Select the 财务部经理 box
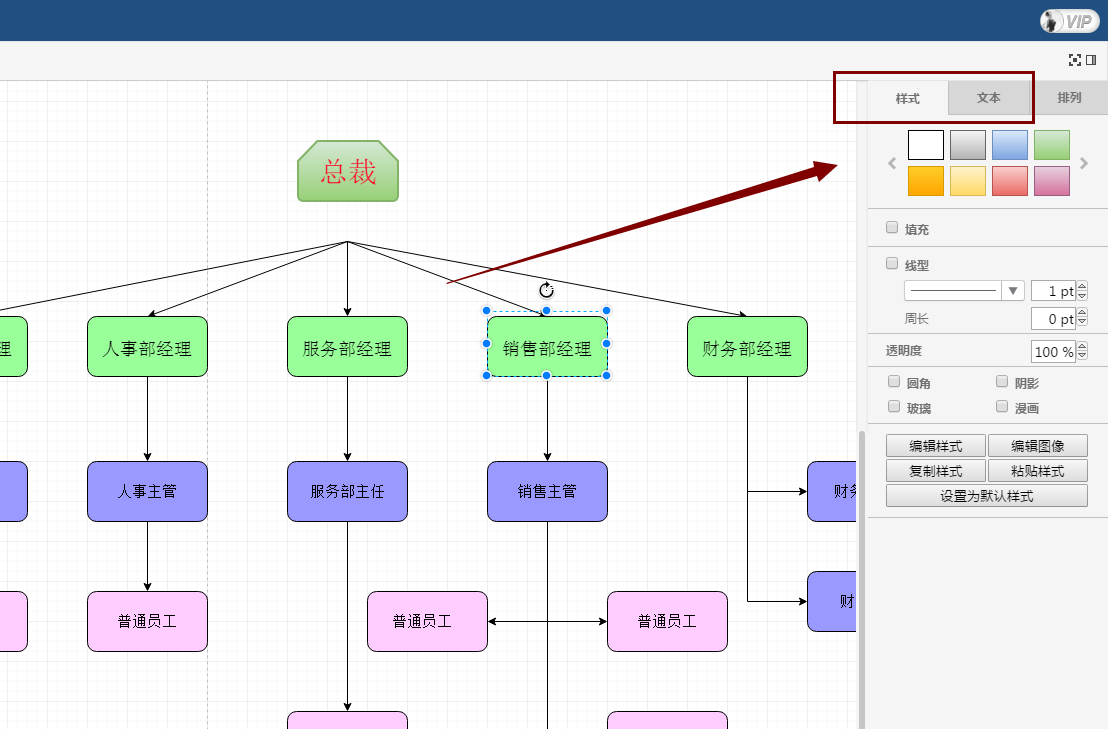This screenshot has height=729, width=1108. [x=747, y=347]
